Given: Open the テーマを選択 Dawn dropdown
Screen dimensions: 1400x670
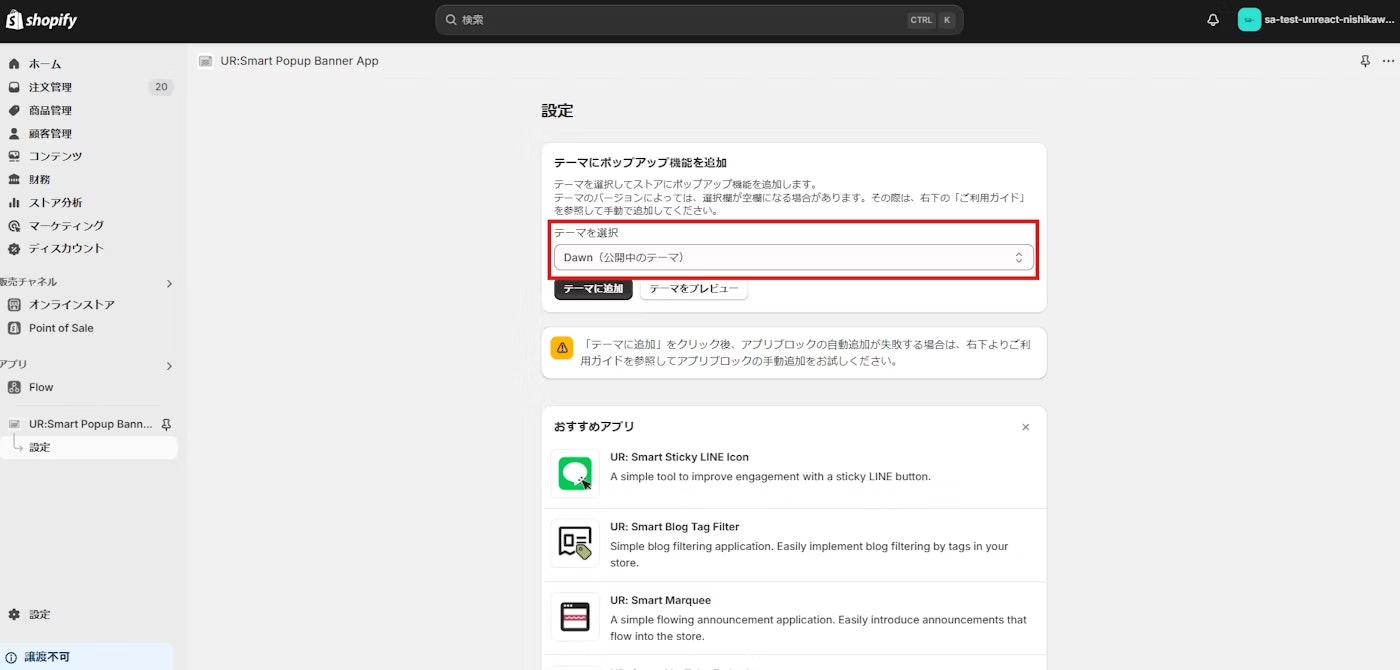Looking at the screenshot, I should pos(795,258).
